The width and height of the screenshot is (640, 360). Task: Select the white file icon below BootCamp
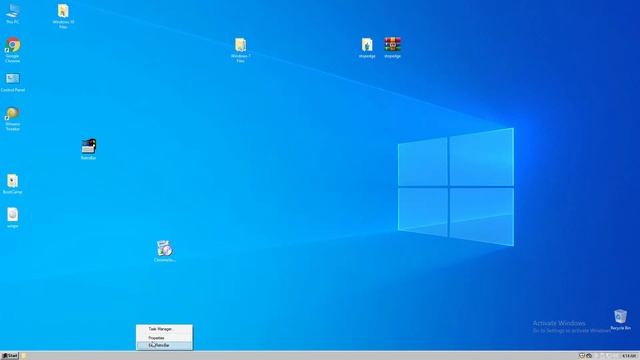click(13, 218)
